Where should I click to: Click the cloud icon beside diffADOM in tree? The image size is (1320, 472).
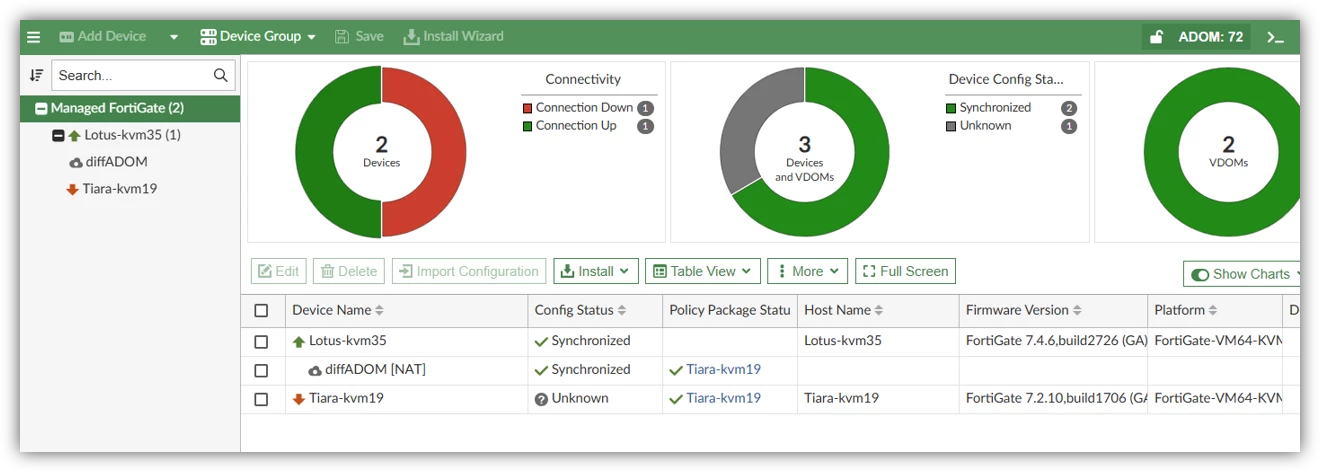click(76, 162)
